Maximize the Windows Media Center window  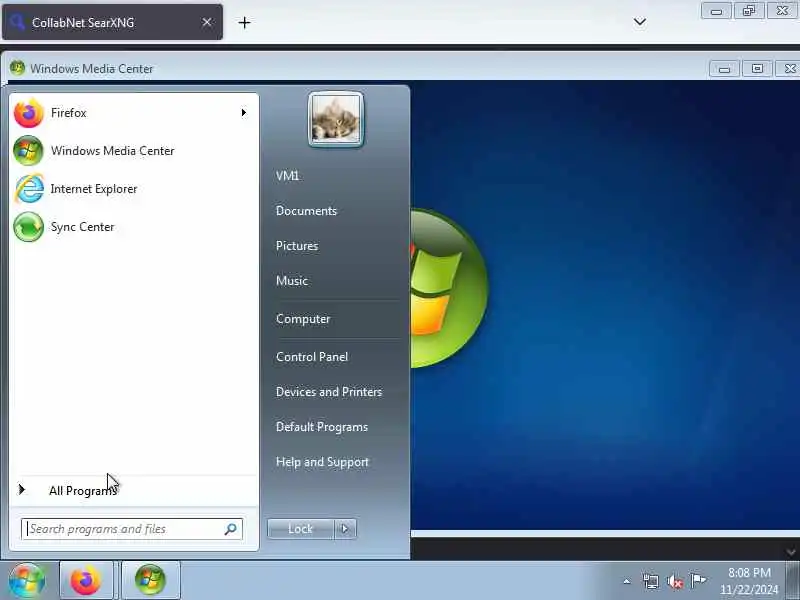click(x=757, y=69)
